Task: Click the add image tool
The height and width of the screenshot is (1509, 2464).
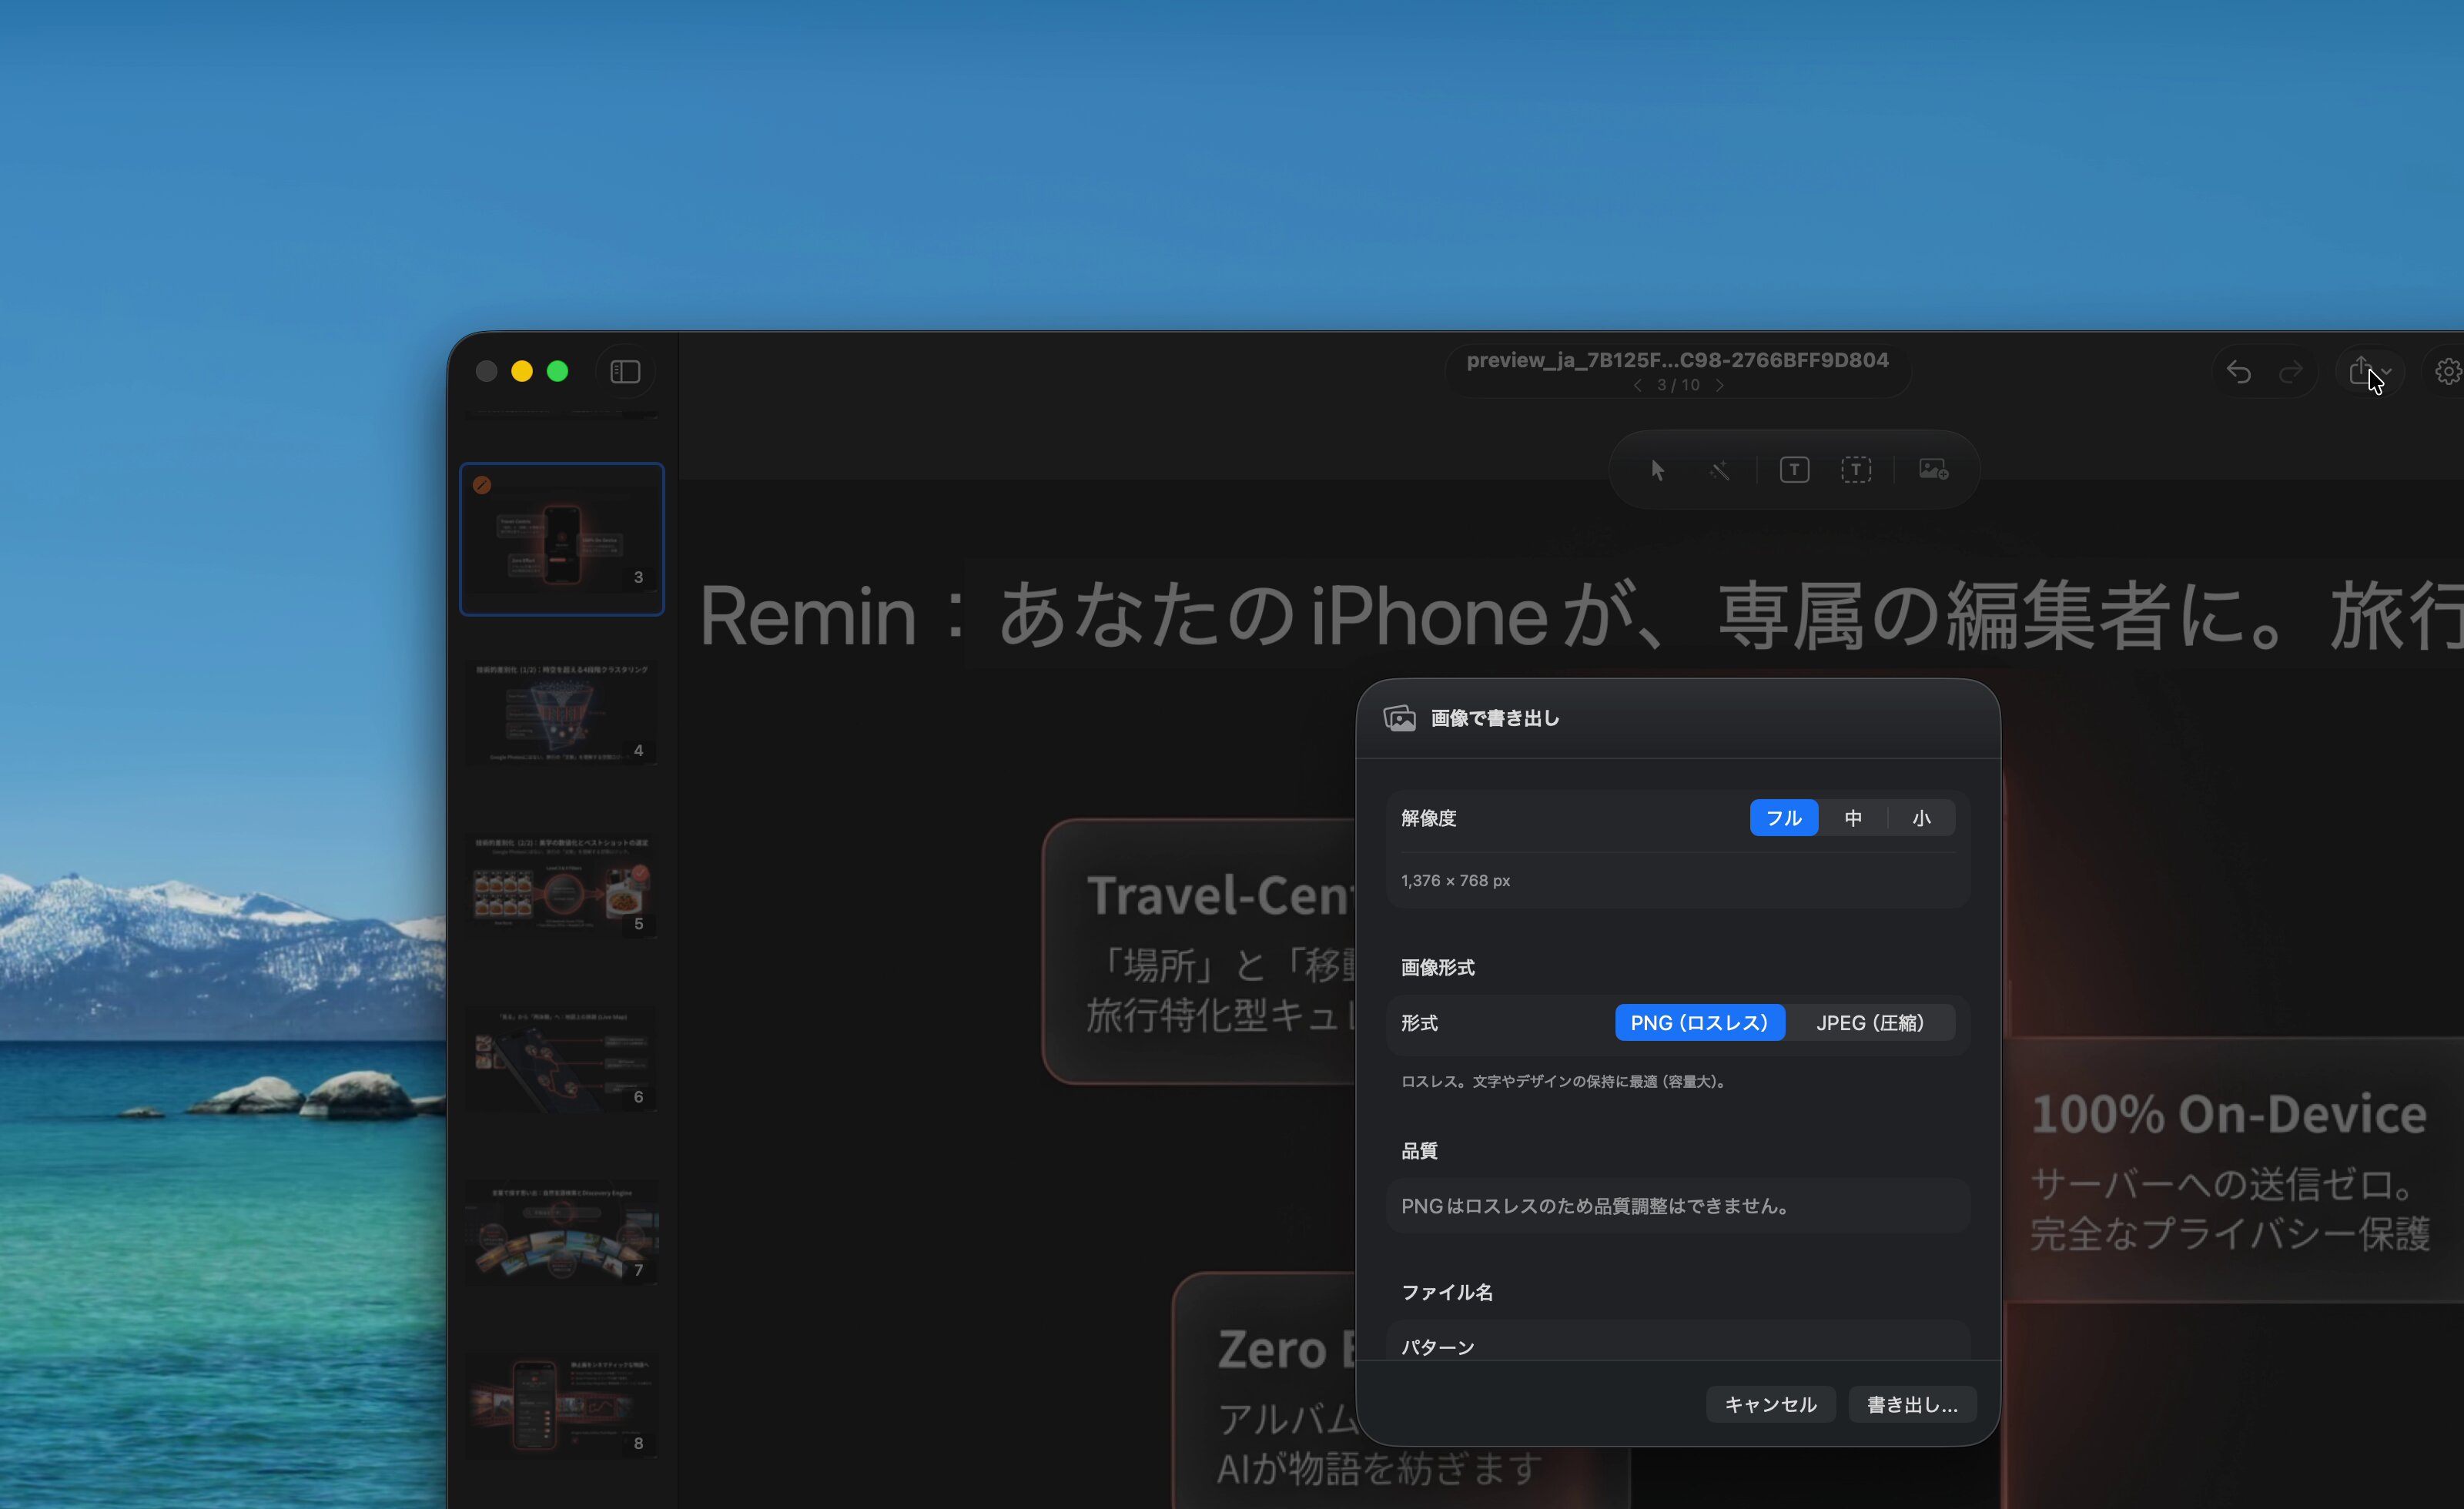Action: pos(1933,470)
